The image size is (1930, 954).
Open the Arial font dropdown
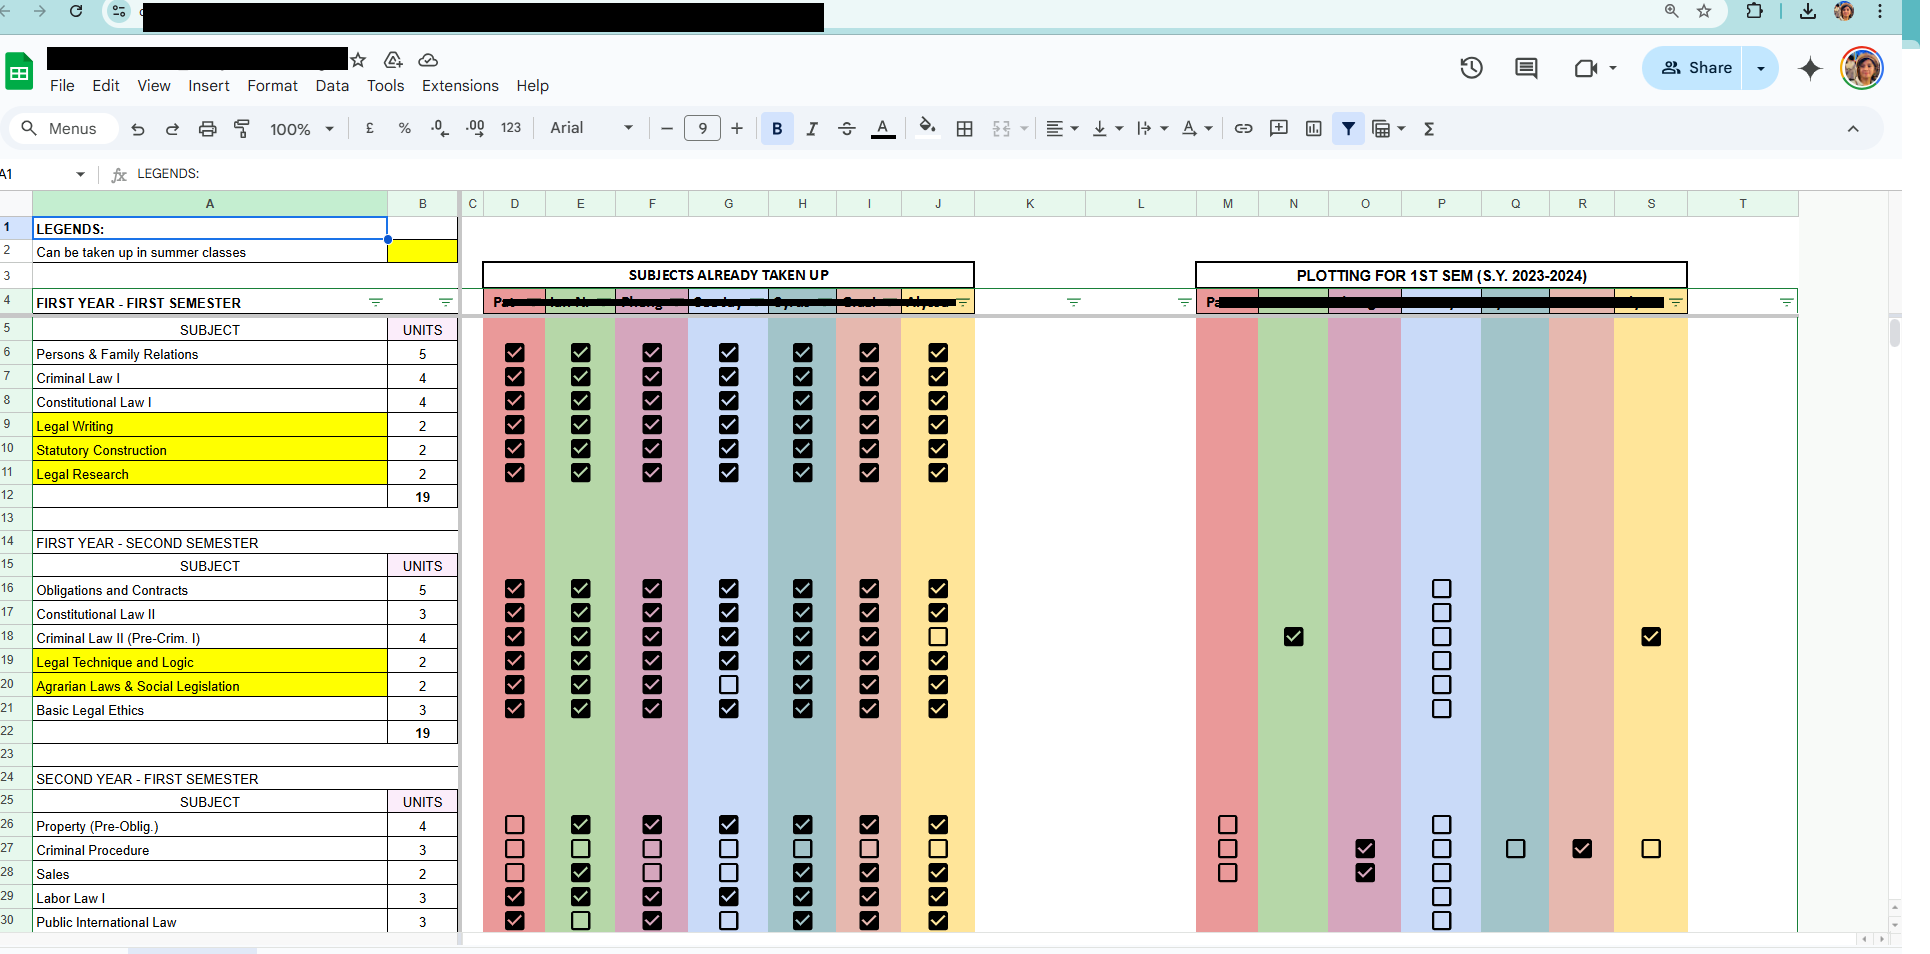pyautogui.click(x=592, y=128)
